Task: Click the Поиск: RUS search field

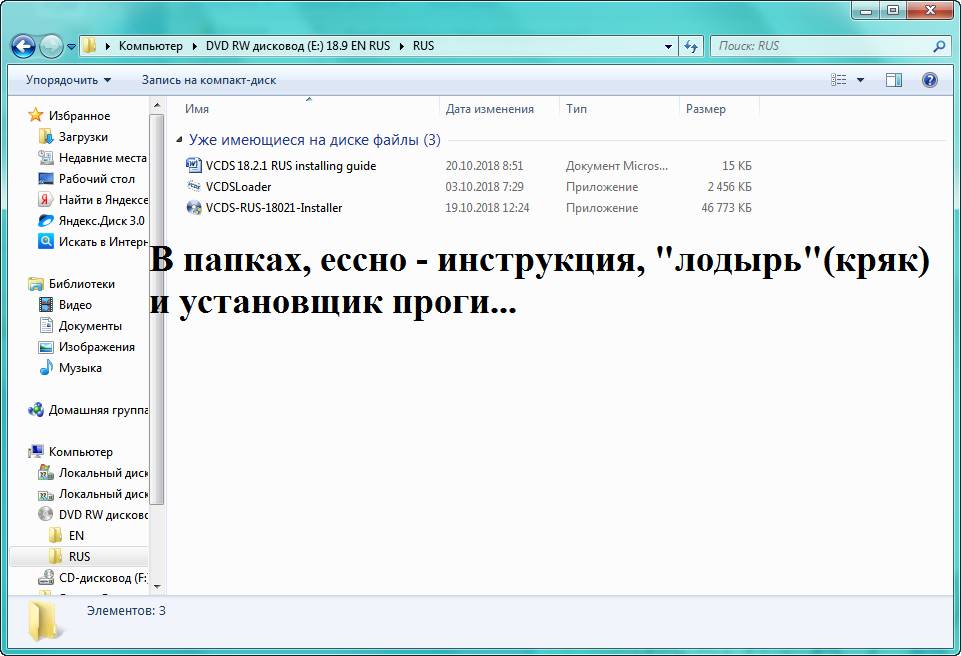Action: [x=820, y=46]
